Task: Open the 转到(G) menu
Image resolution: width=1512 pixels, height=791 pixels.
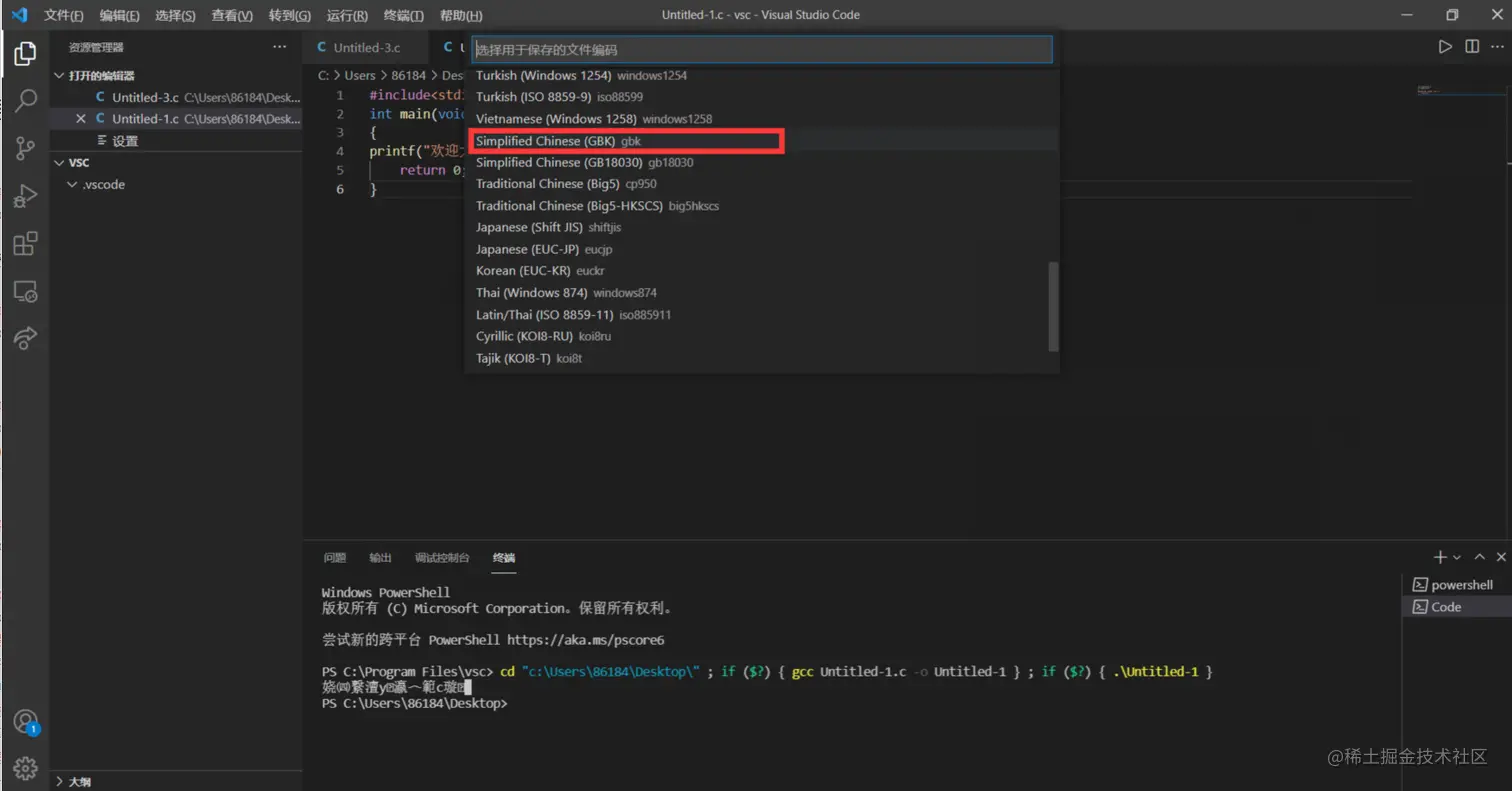Action: click(x=289, y=16)
